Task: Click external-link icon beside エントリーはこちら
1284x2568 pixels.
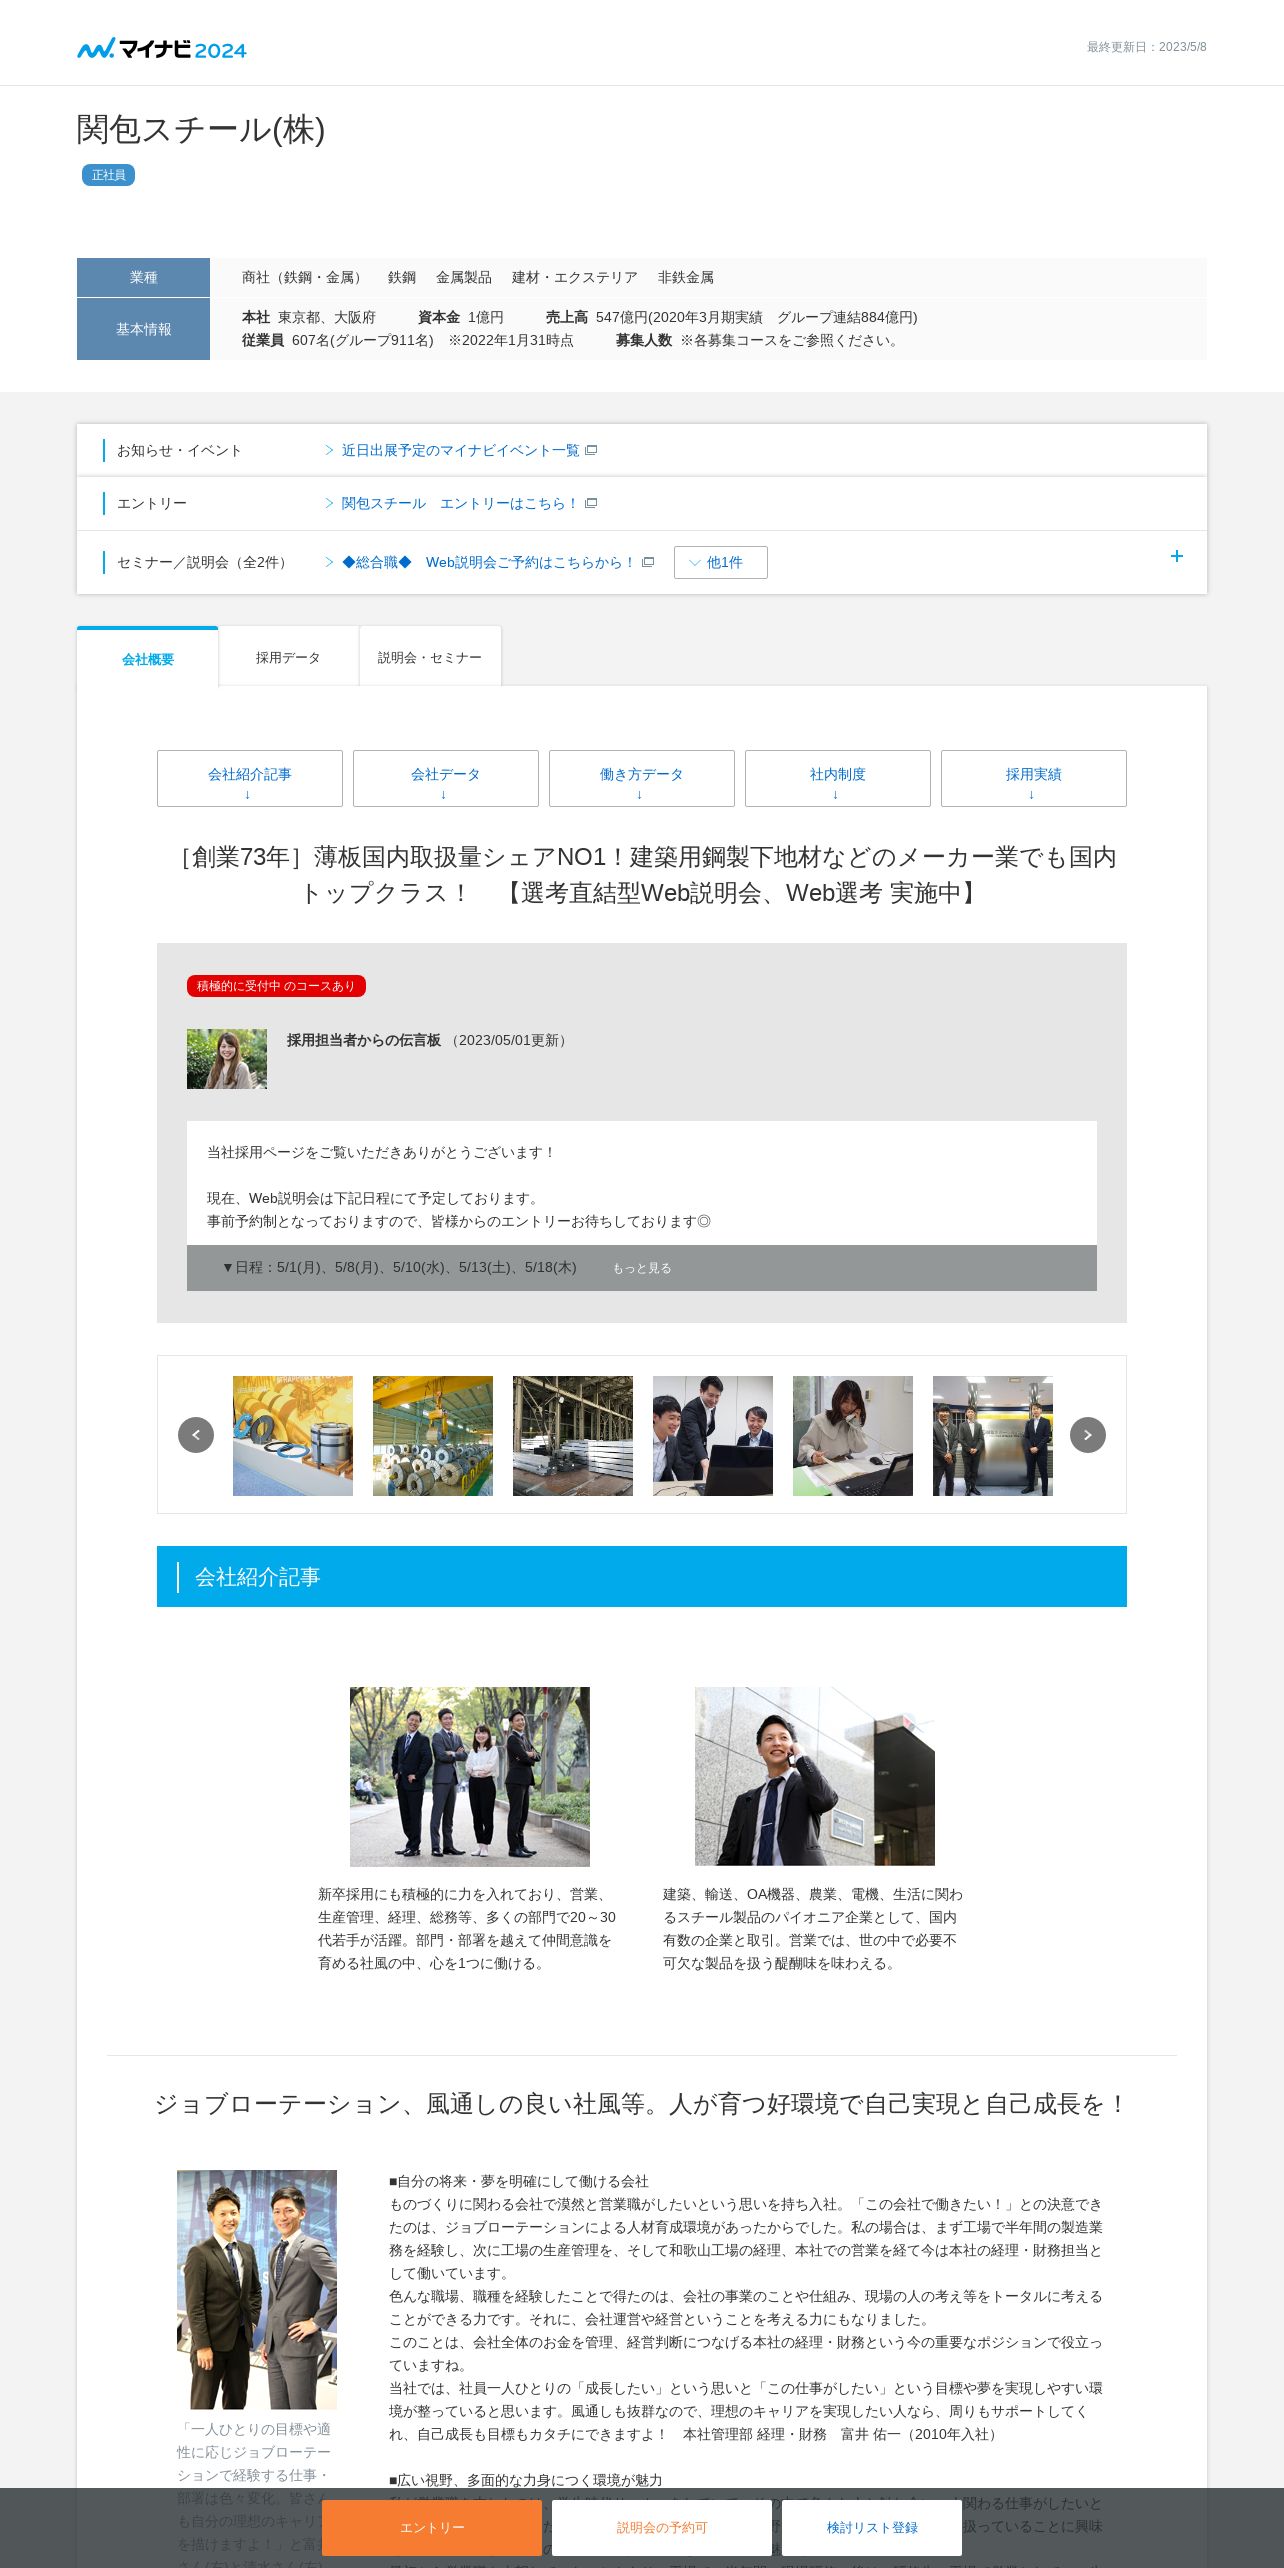Action: tap(591, 503)
